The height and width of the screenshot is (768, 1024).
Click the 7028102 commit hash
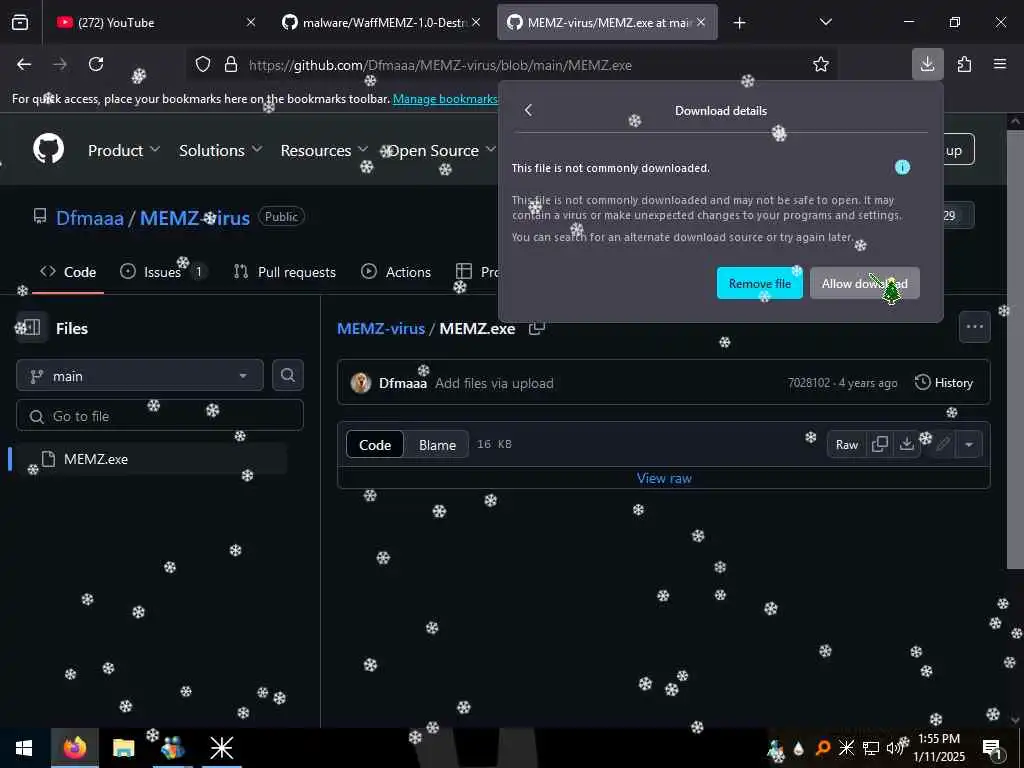point(808,383)
